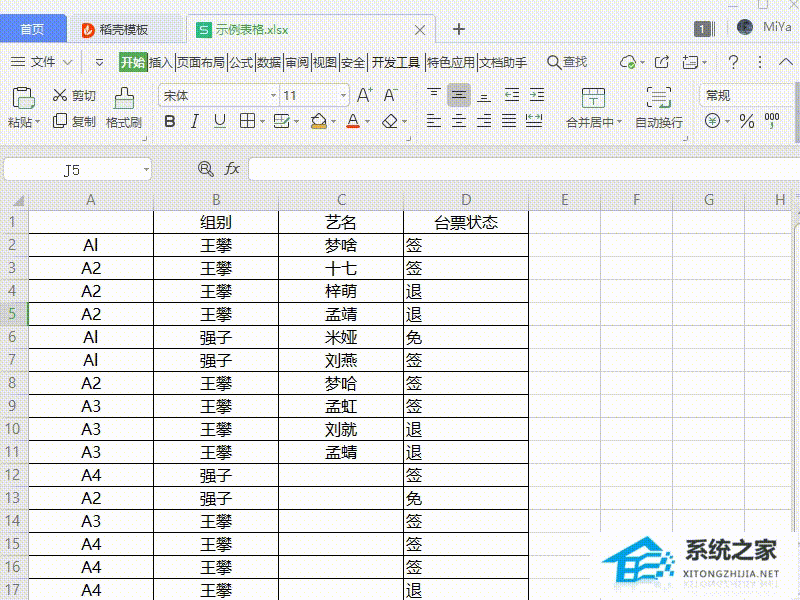Open the 公式 (Formulas) ribbon tab
The height and width of the screenshot is (600, 800).
(240, 62)
